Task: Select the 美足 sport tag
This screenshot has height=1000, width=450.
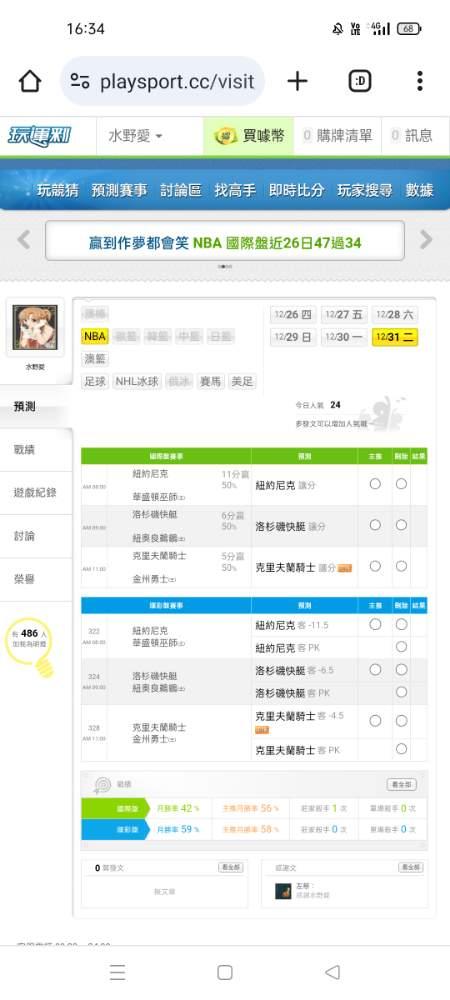Action: tap(242, 381)
